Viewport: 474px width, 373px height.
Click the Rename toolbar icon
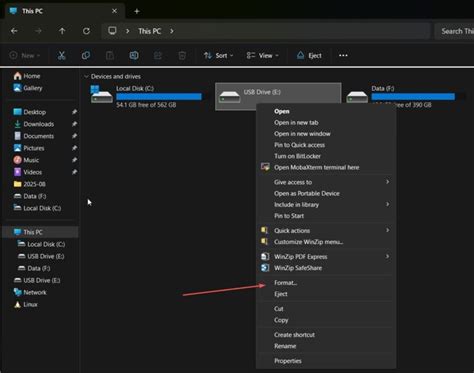coord(134,55)
